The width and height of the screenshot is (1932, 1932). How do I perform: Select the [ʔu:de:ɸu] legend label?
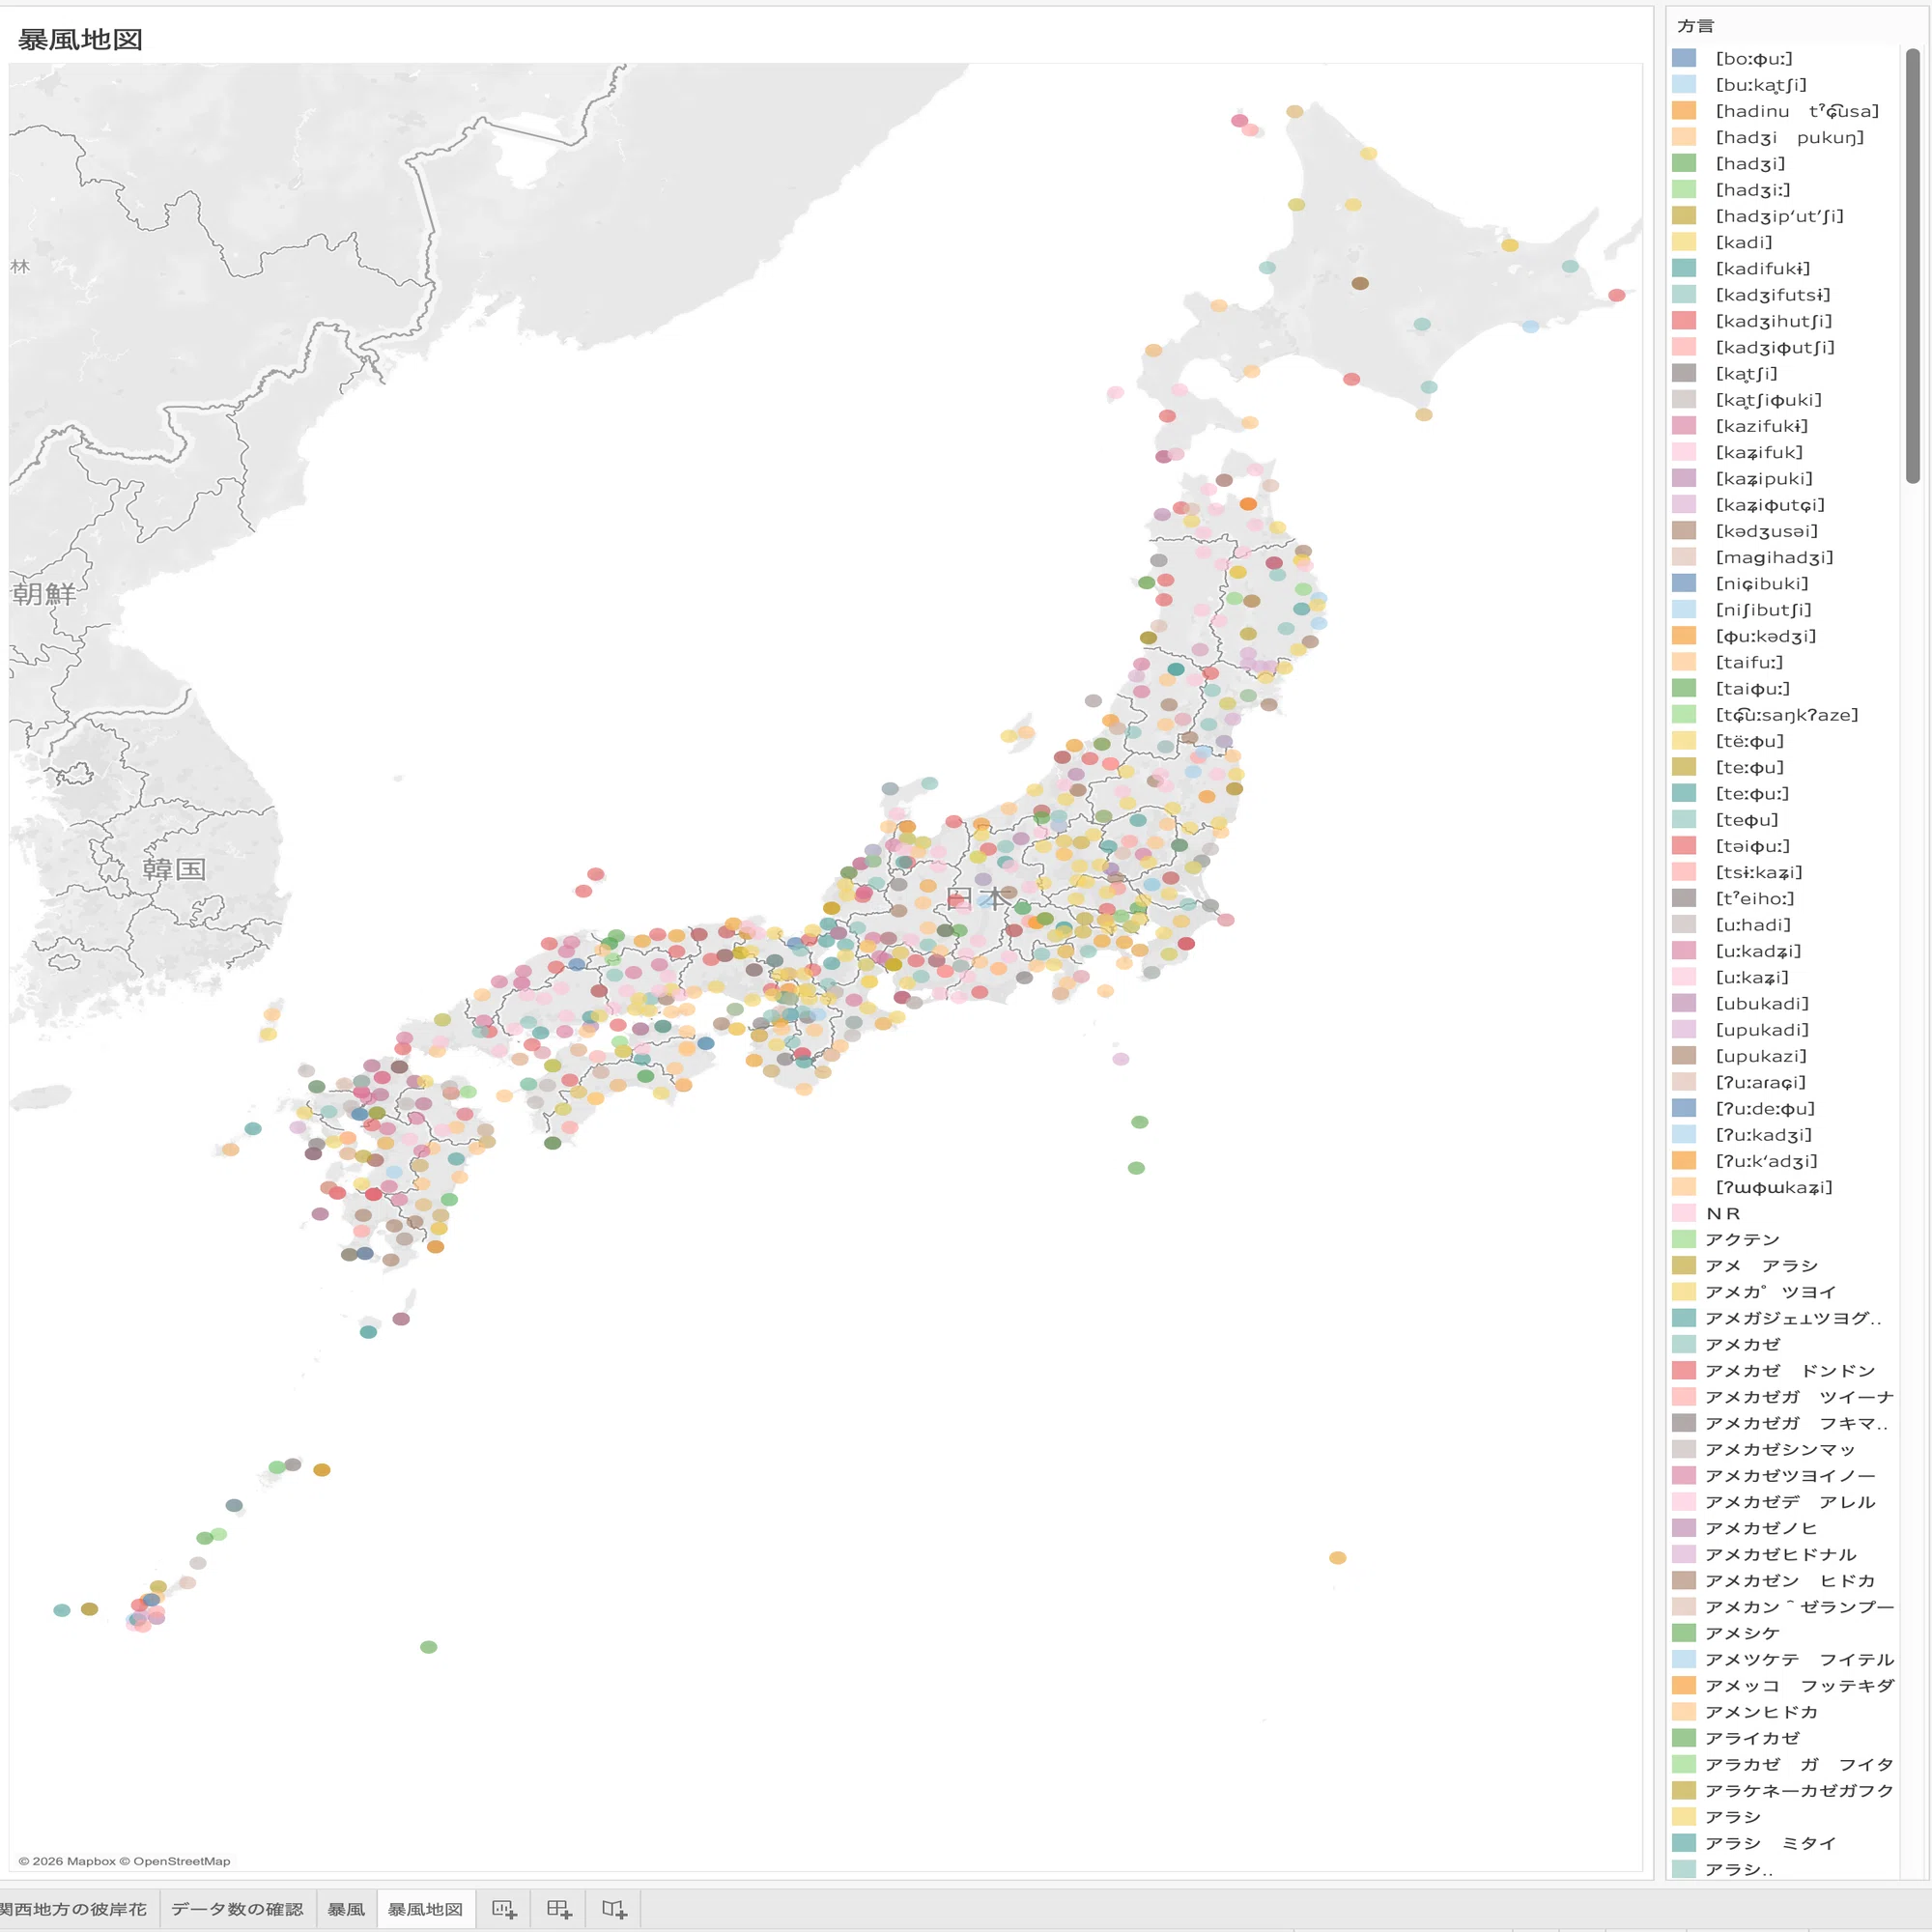click(1765, 1108)
